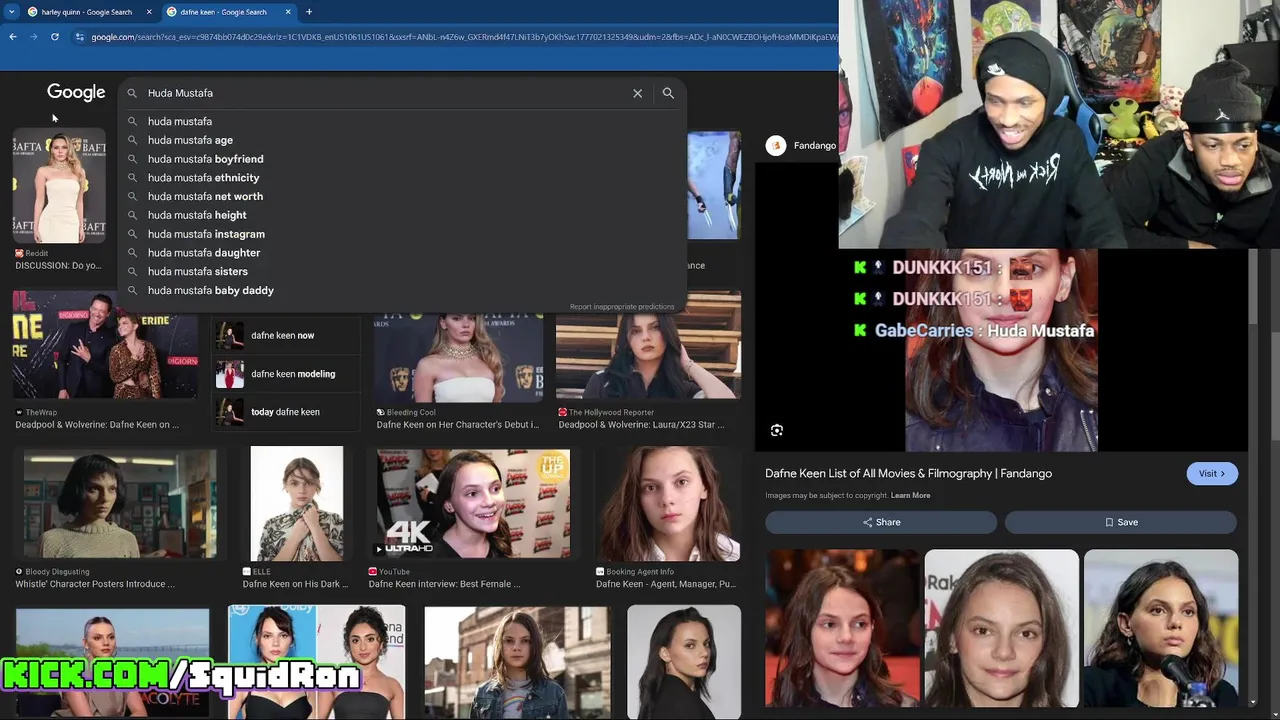The image size is (1280, 720).
Task: Select the 'huda mustafa boyfriend' suggestion
Action: point(402,159)
